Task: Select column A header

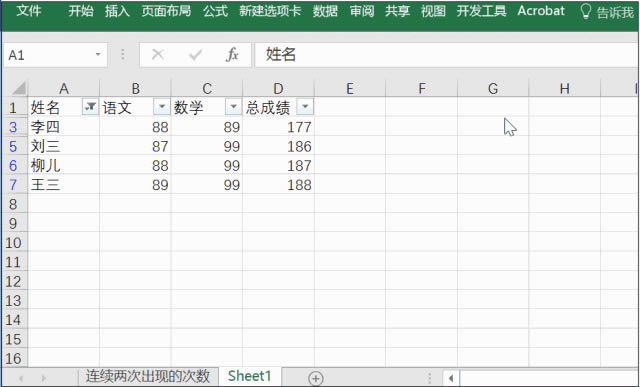Action: pos(64,88)
